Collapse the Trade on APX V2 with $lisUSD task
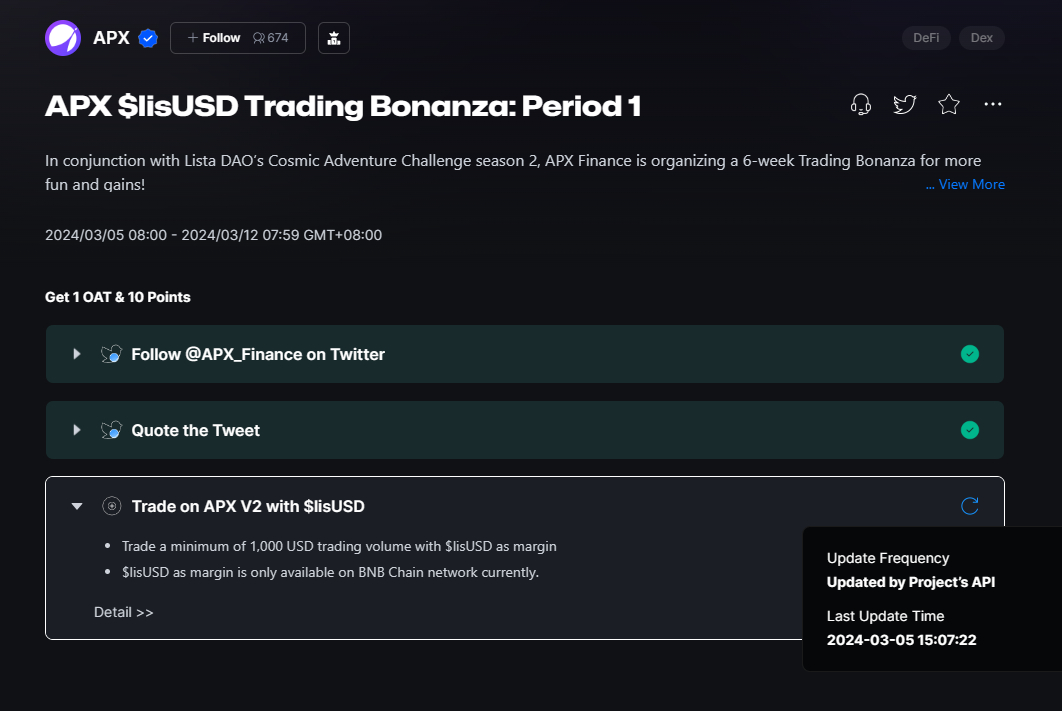Viewport: 1062px width, 711px height. (77, 506)
